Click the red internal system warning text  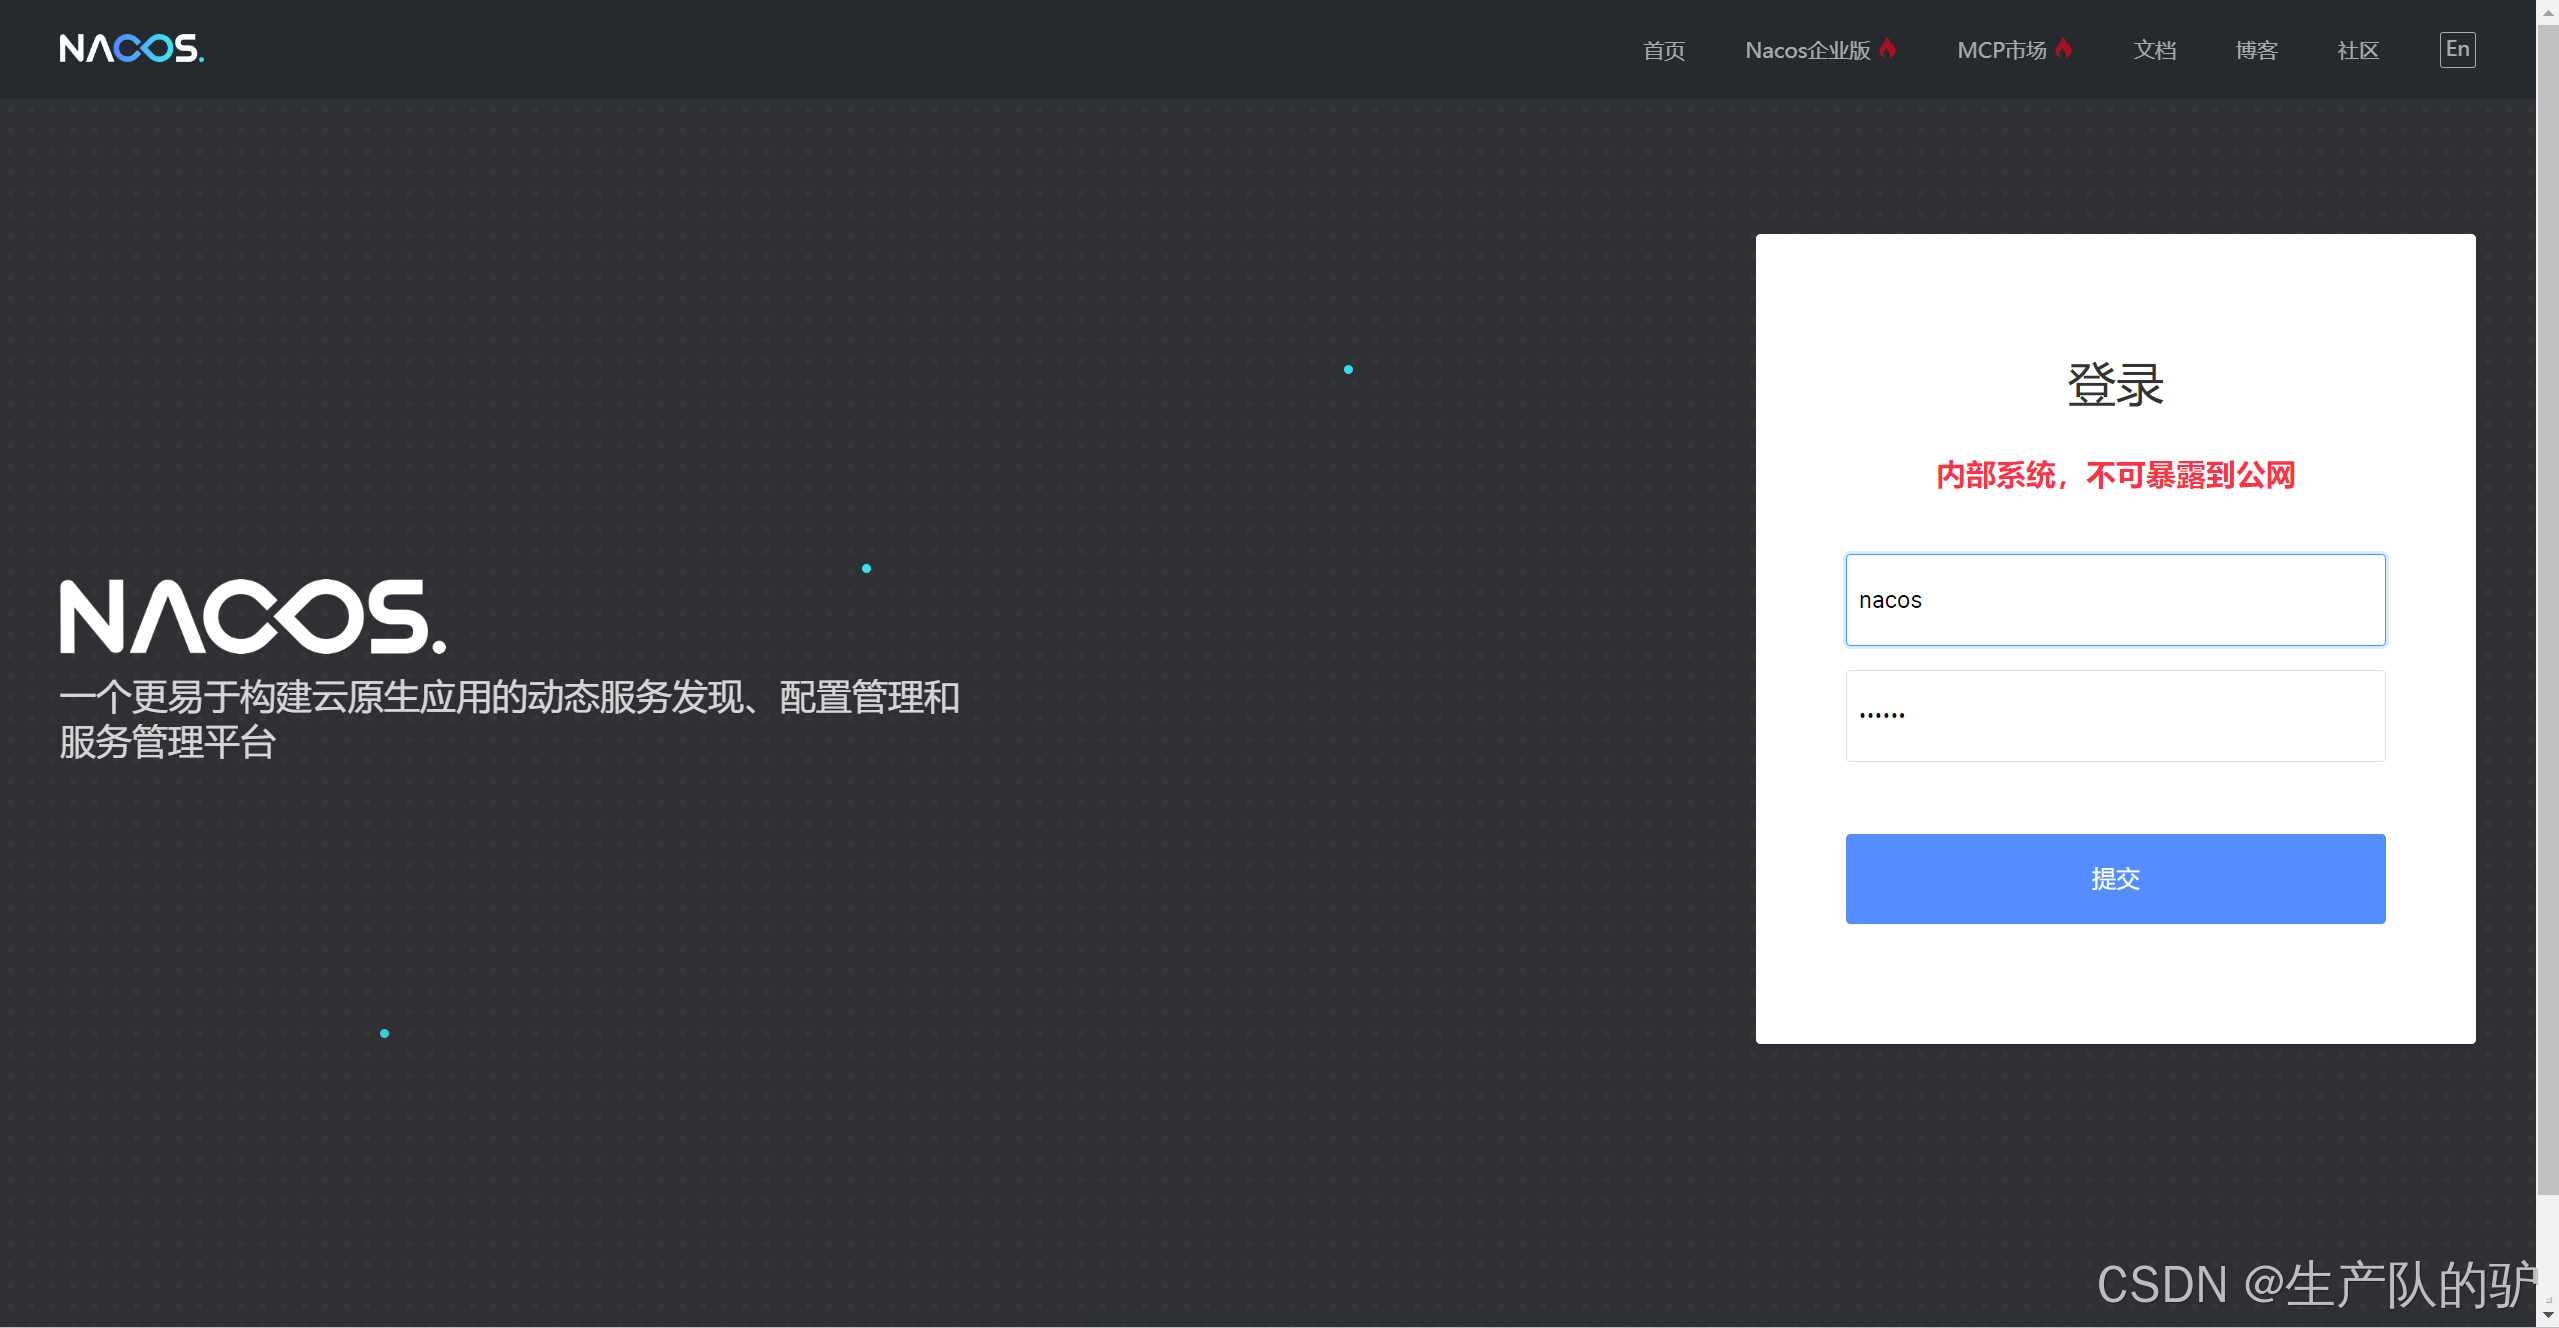(x=2115, y=475)
